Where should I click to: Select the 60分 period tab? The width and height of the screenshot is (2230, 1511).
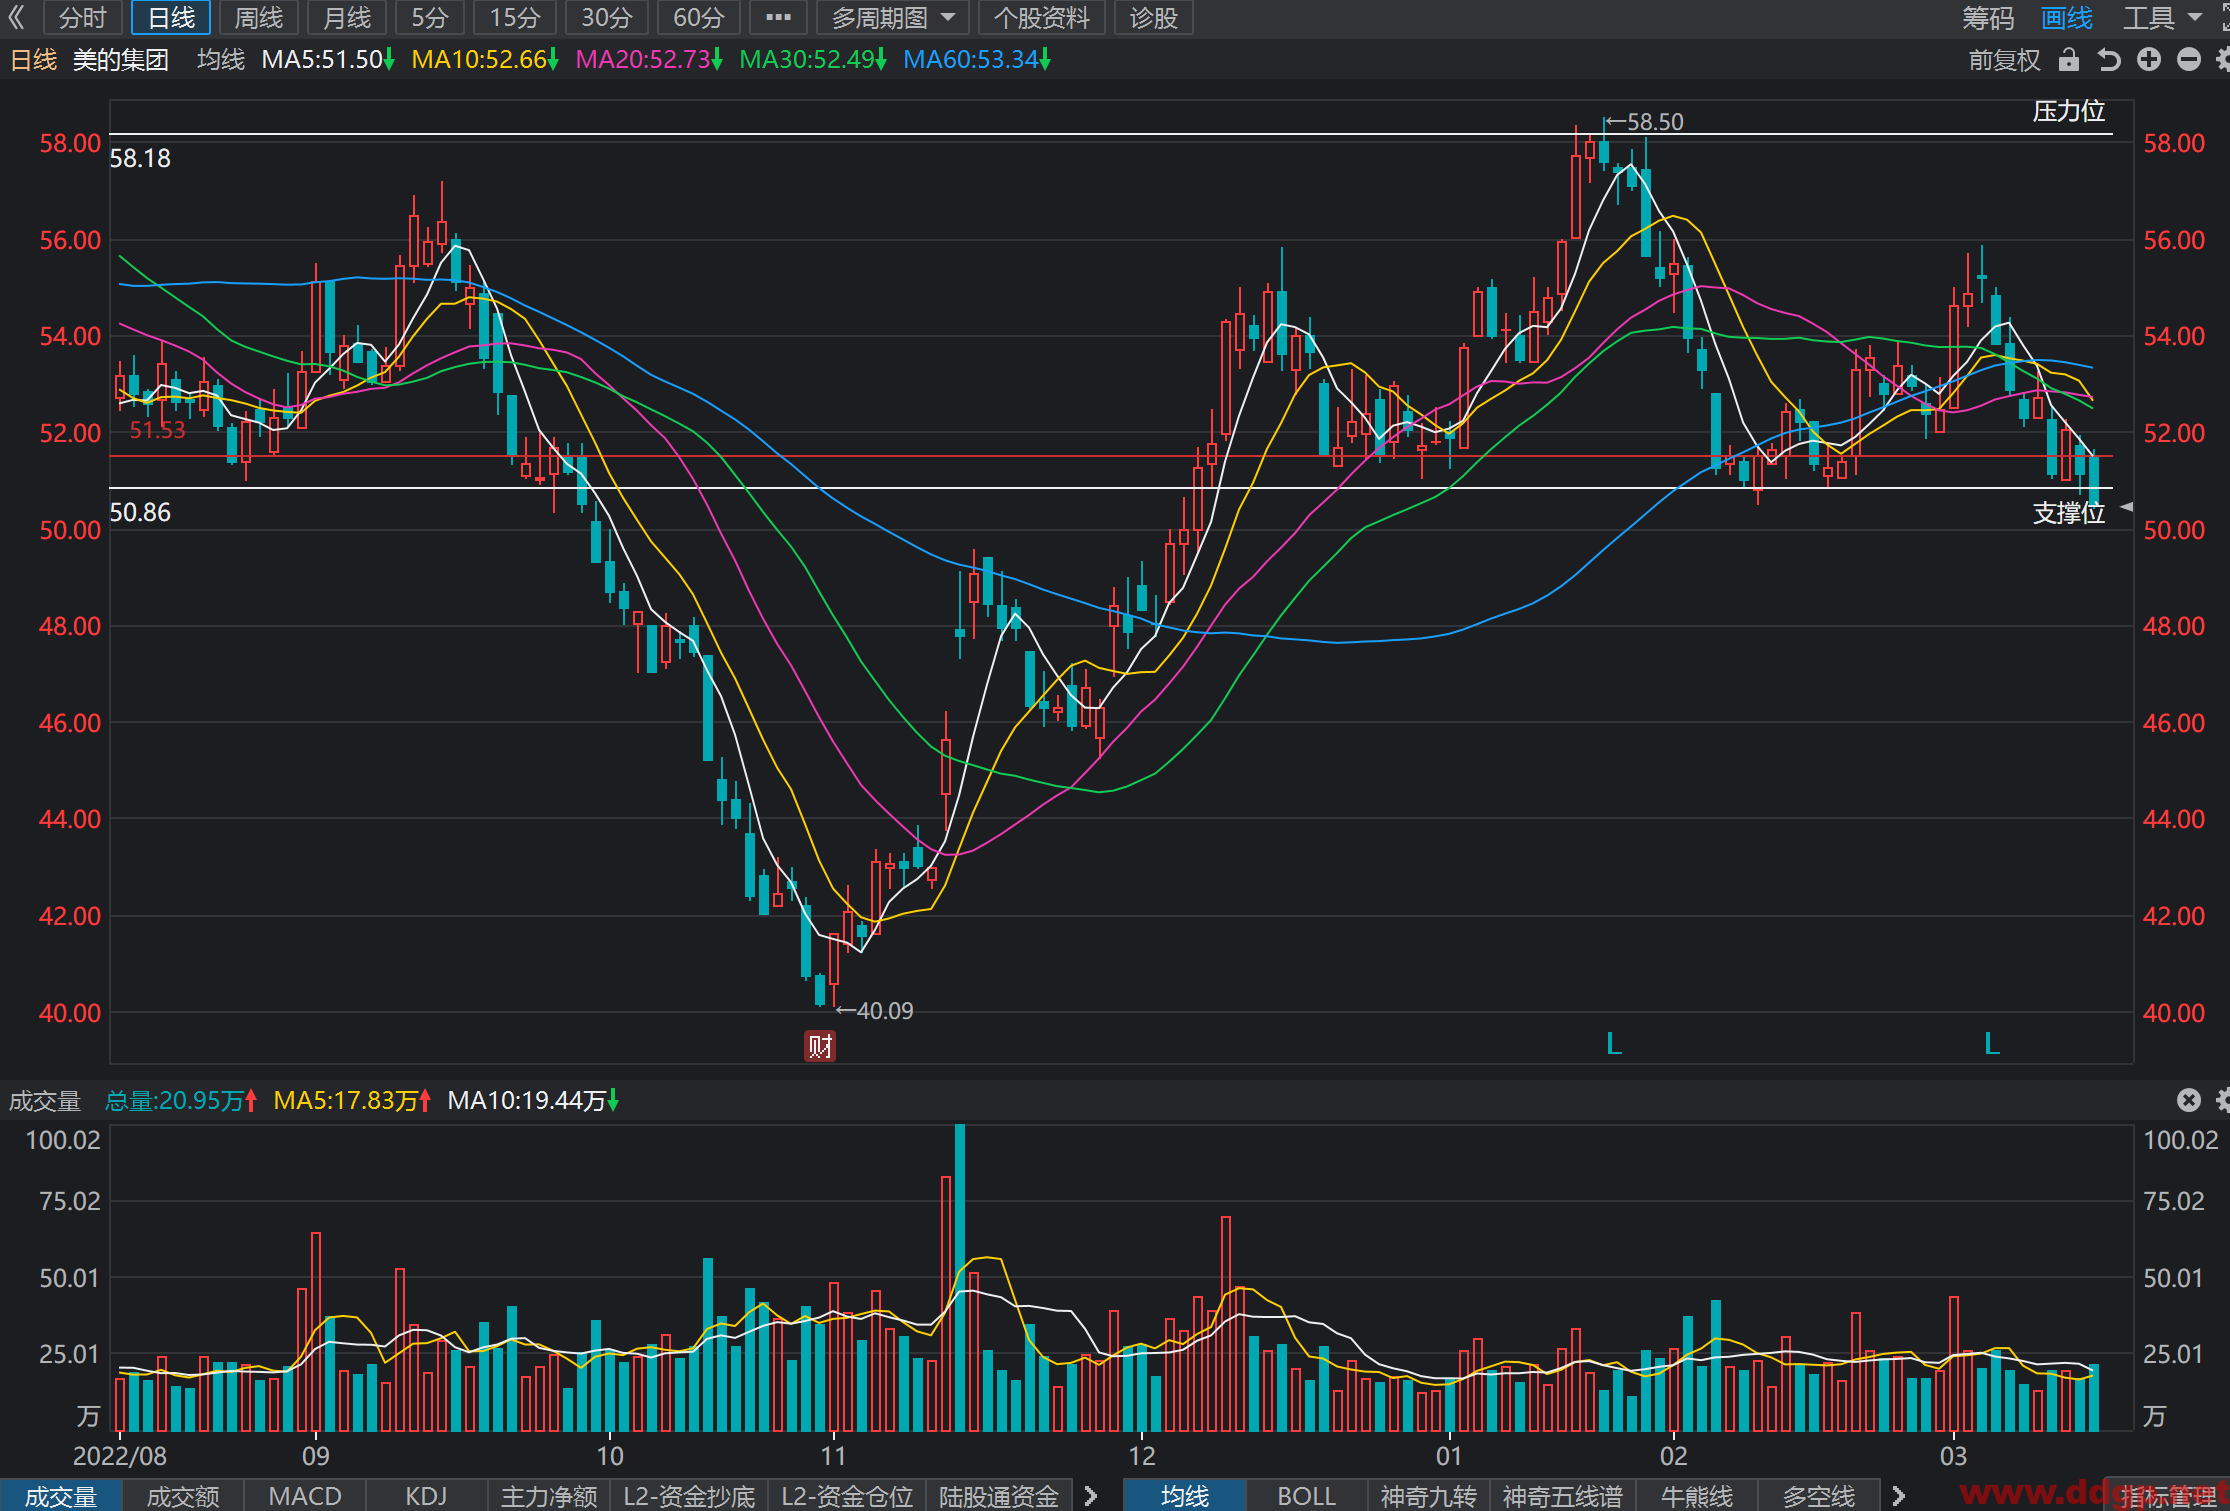point(699,17)
